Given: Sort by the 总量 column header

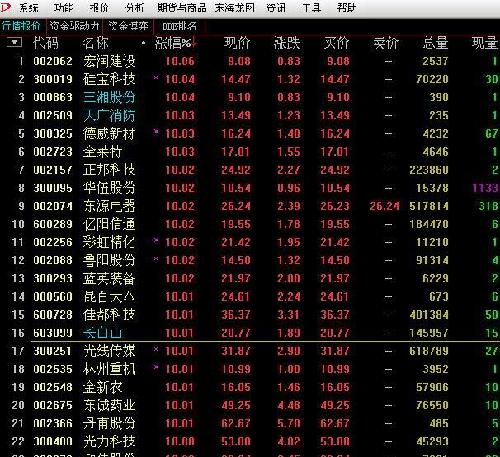Looking at the screenshot, I should pos(435,43).
